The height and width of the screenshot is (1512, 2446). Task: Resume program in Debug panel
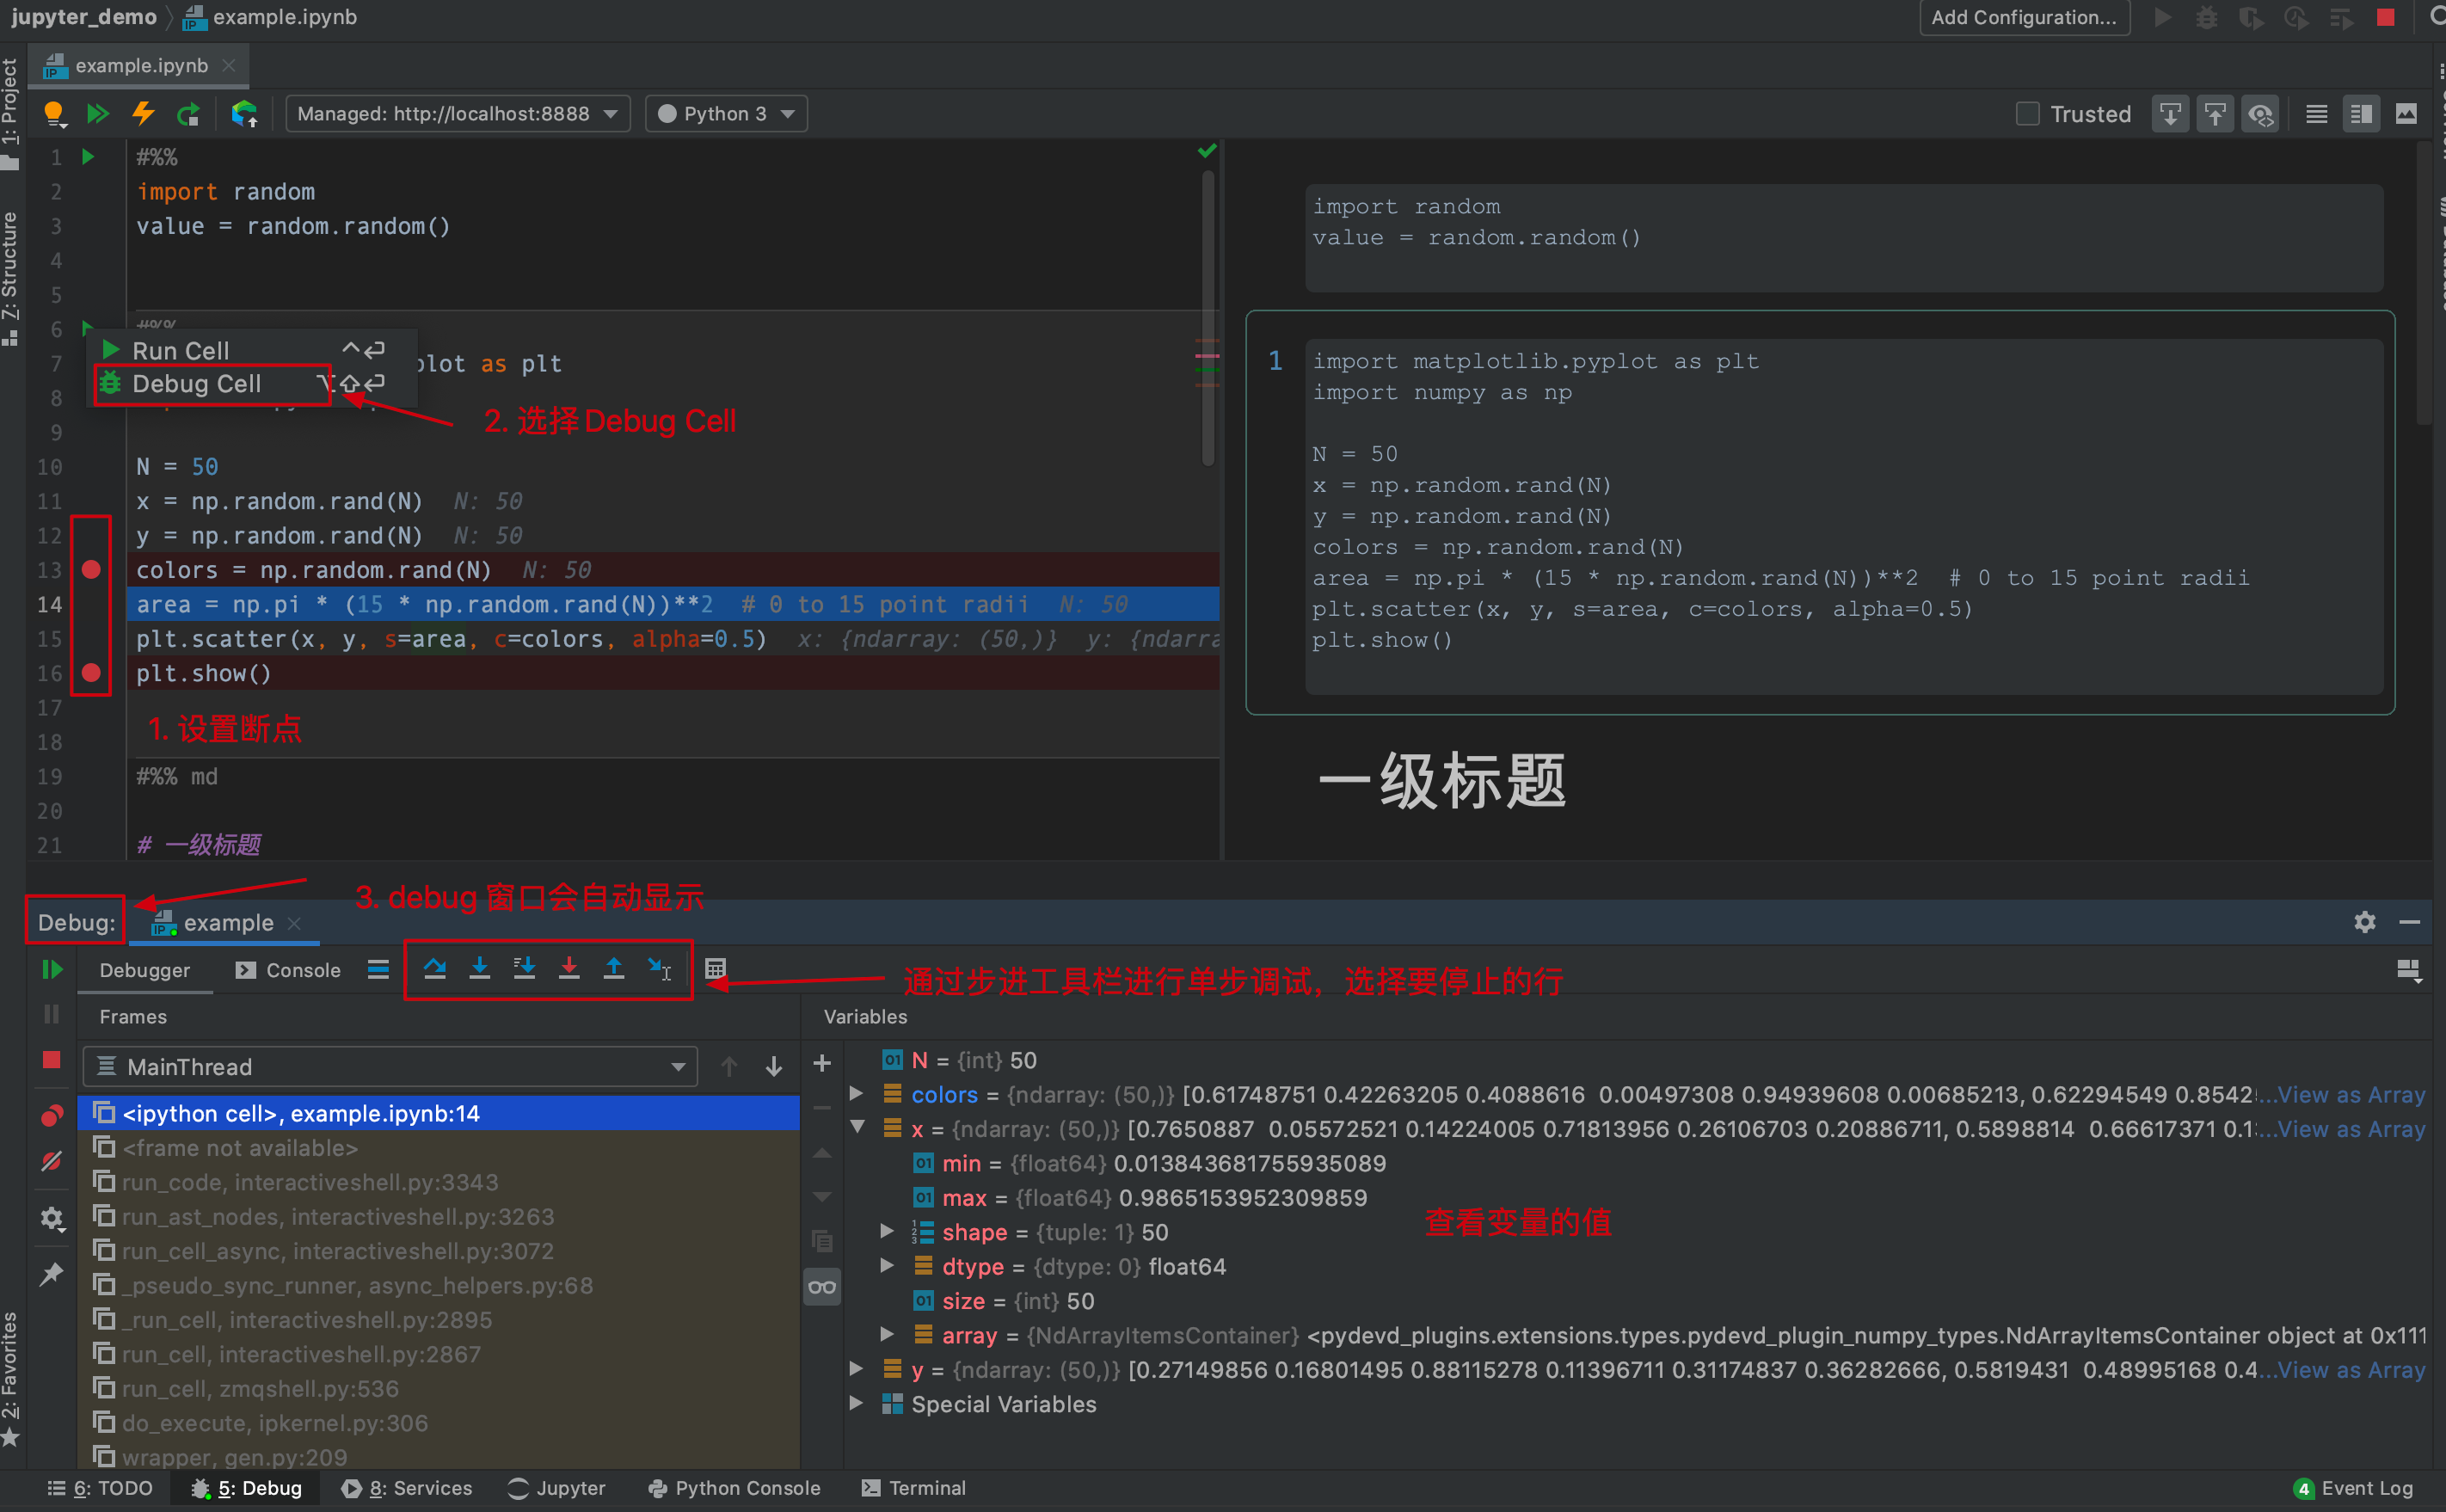(x=52, y=969)
